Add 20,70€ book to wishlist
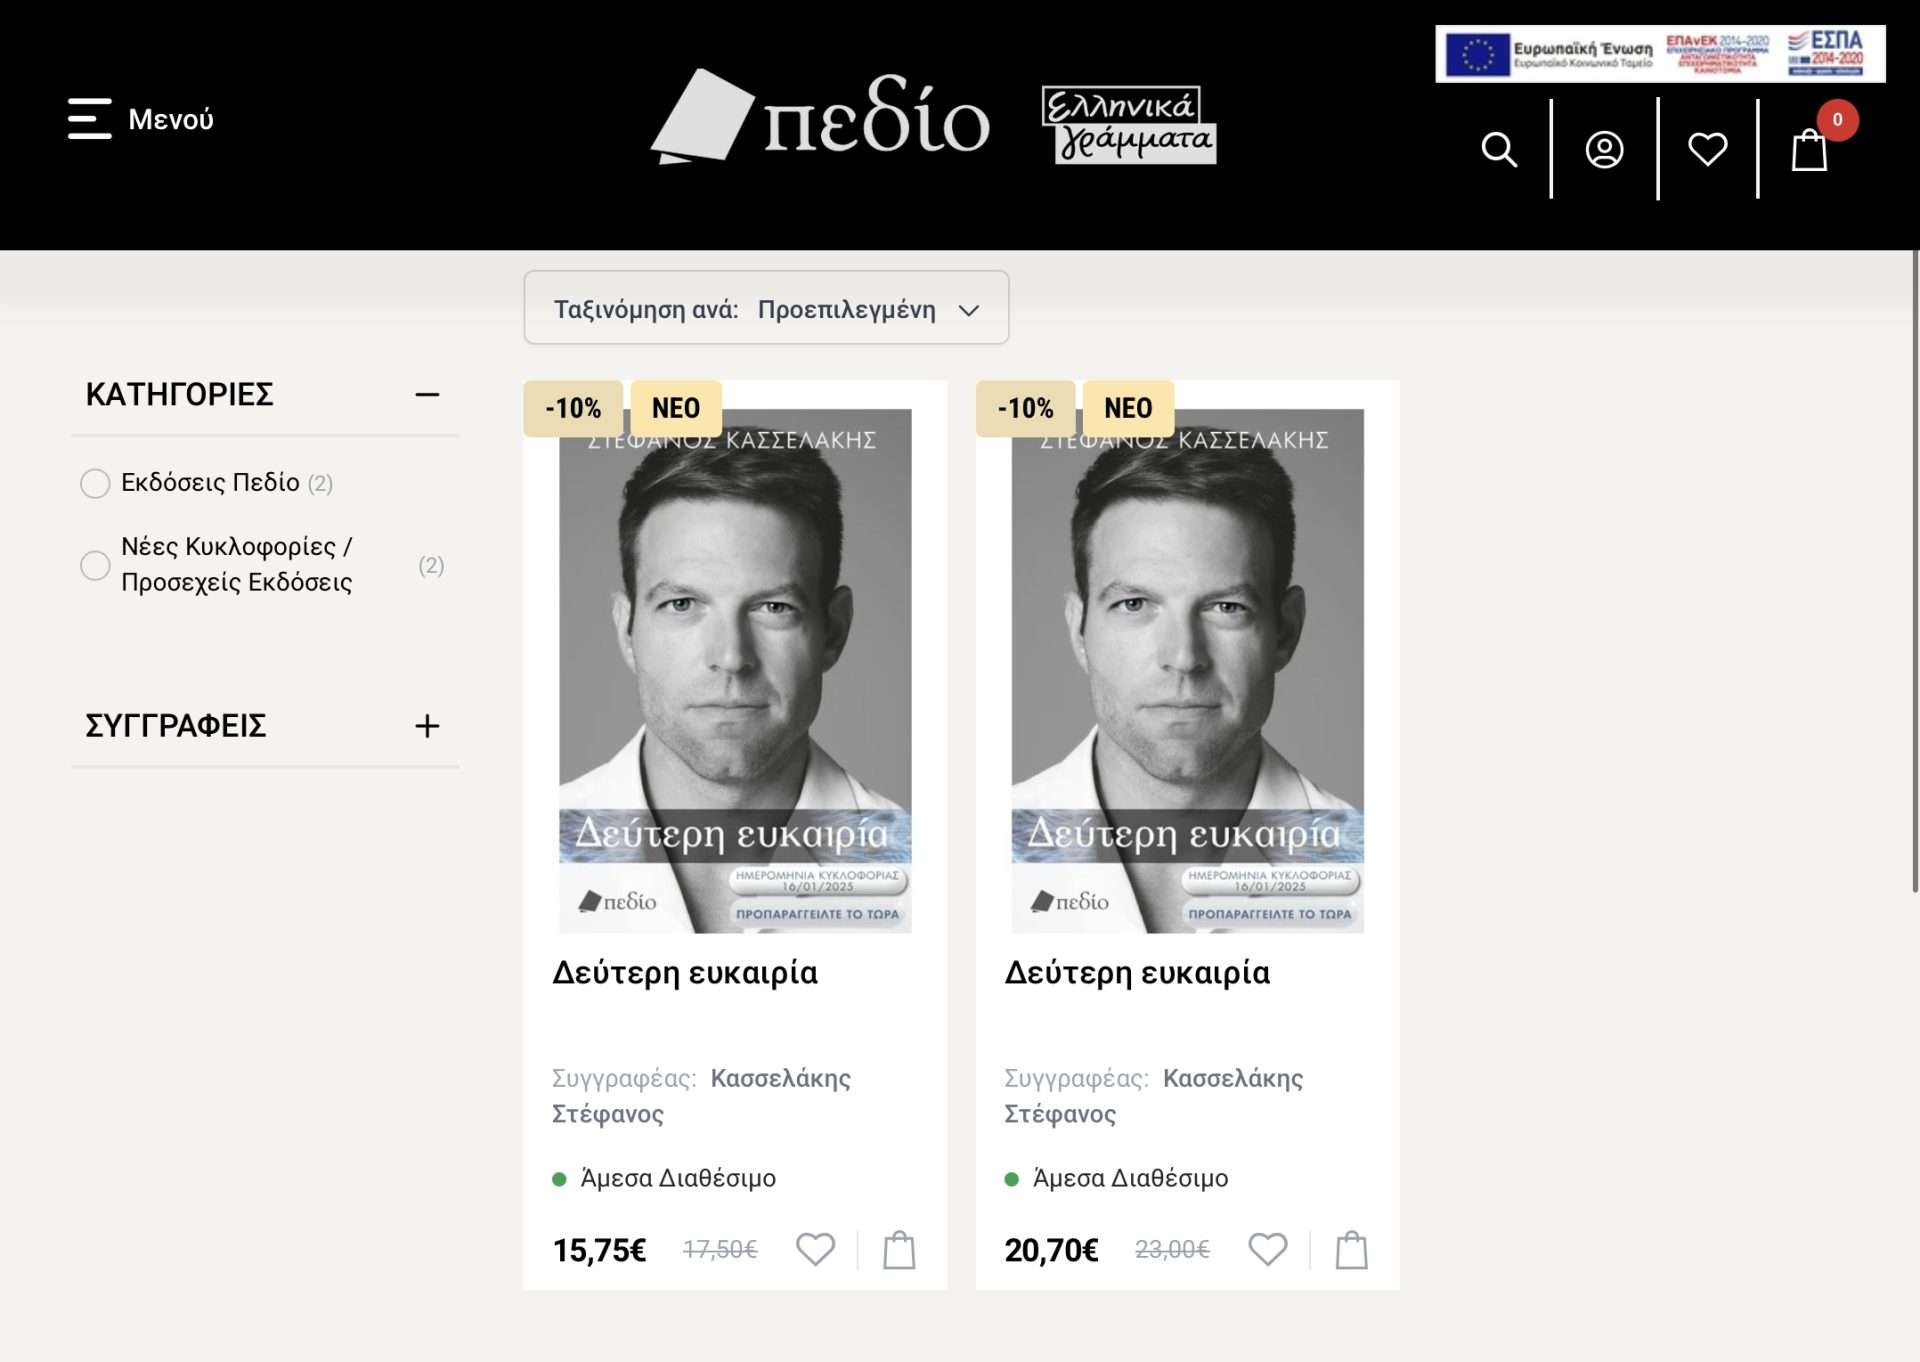This screenshot has width=1920, height=1362. [1267, 1249]
